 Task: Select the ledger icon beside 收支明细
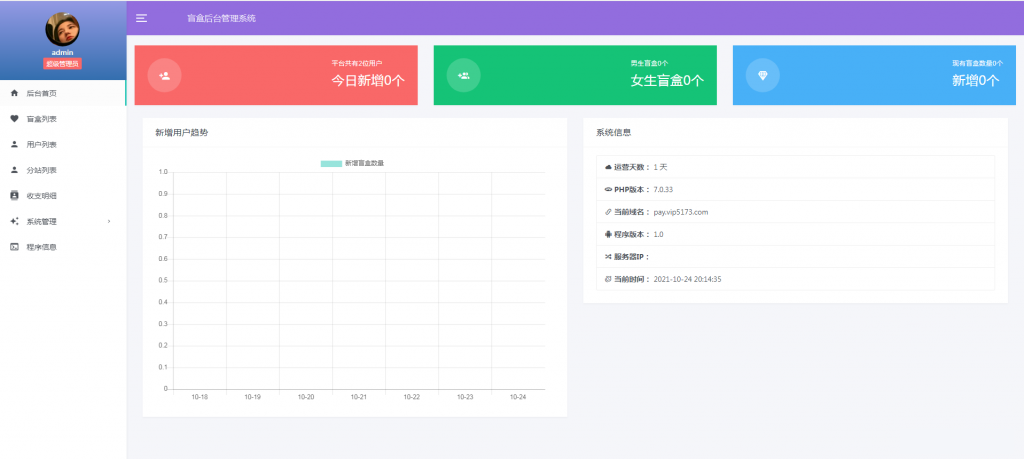pyautogui.click(x=14, y=195)
